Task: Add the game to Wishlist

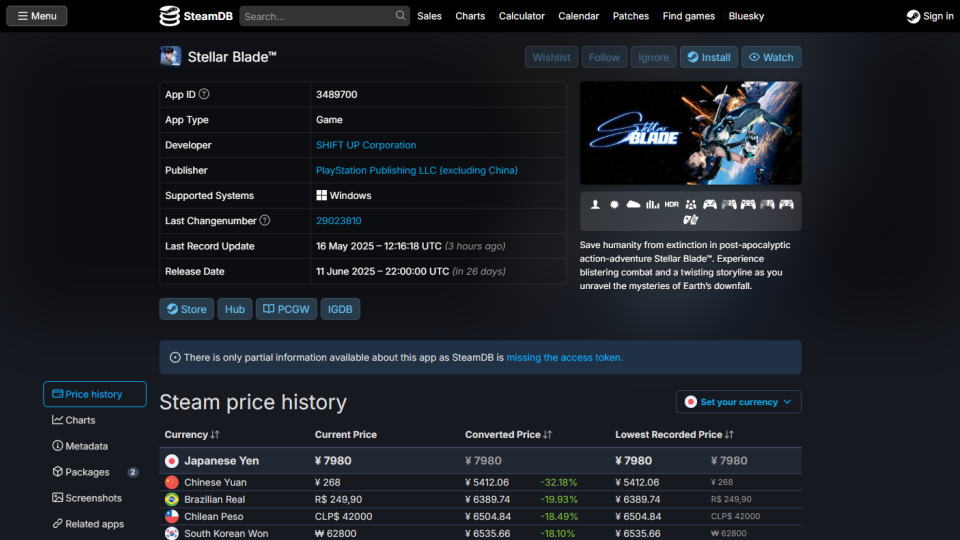Action: pos(551,57)
